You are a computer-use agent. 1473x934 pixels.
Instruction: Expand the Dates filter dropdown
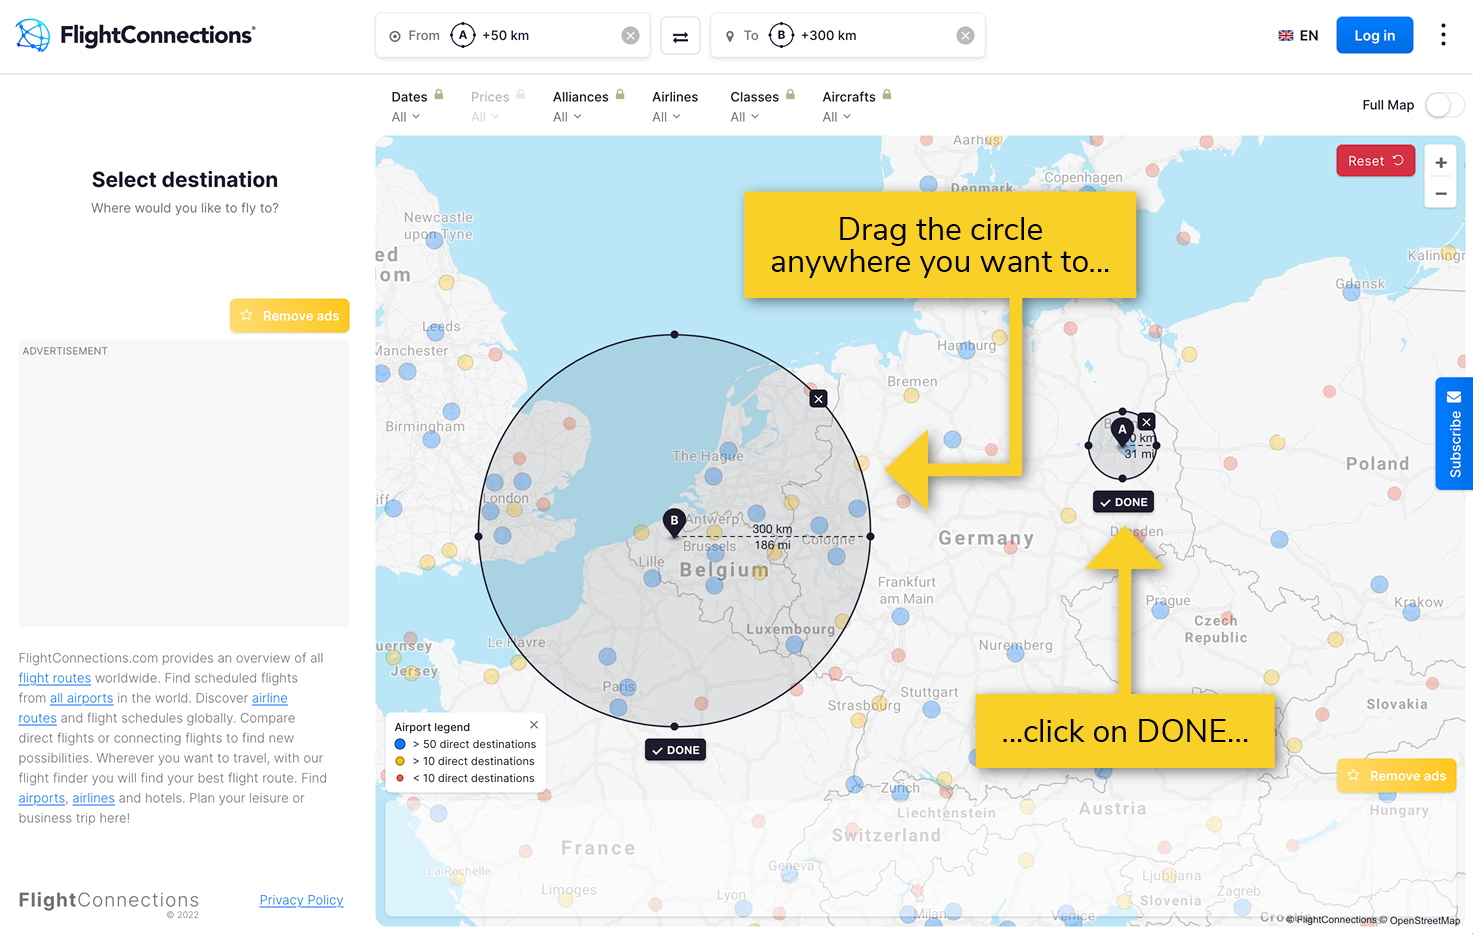click(405, 117)
